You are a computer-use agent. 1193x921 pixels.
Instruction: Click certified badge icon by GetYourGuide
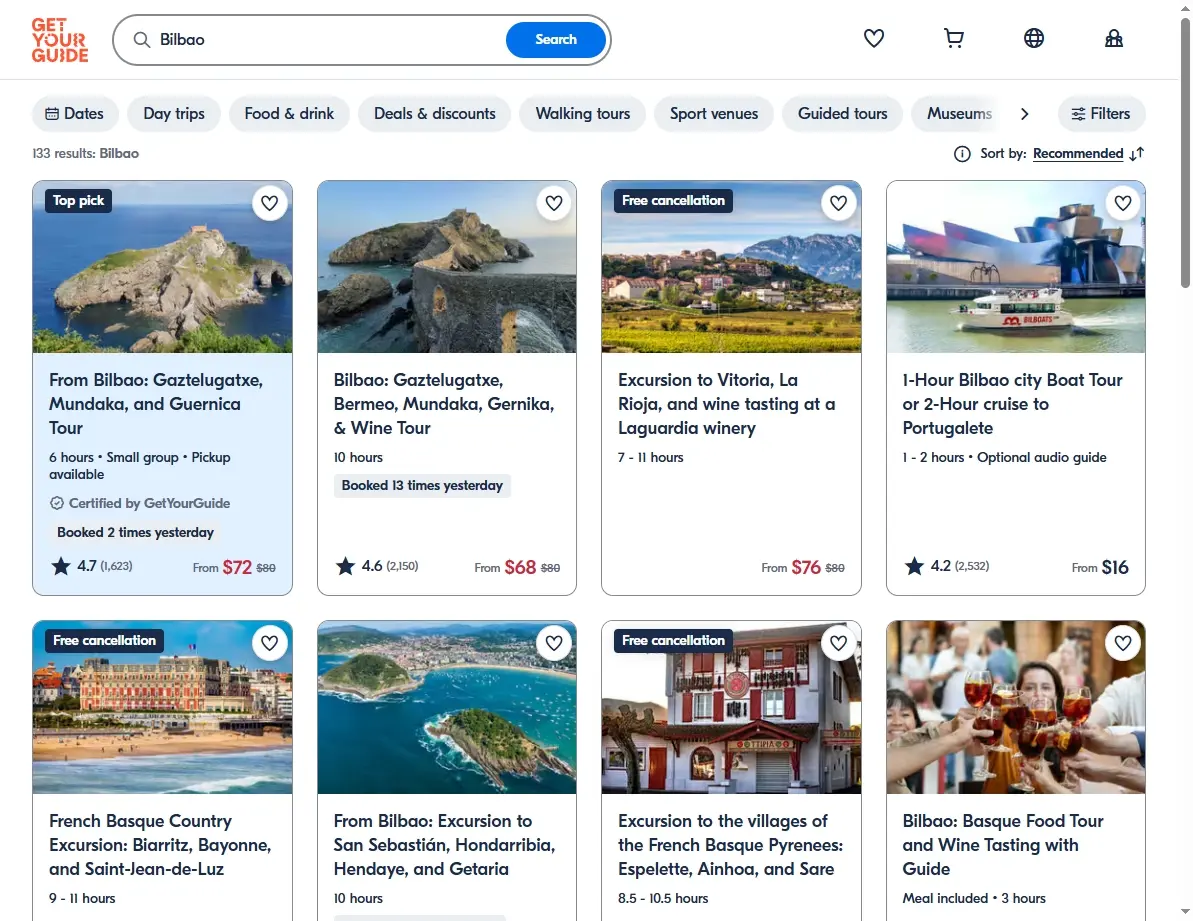coord(56,503)
